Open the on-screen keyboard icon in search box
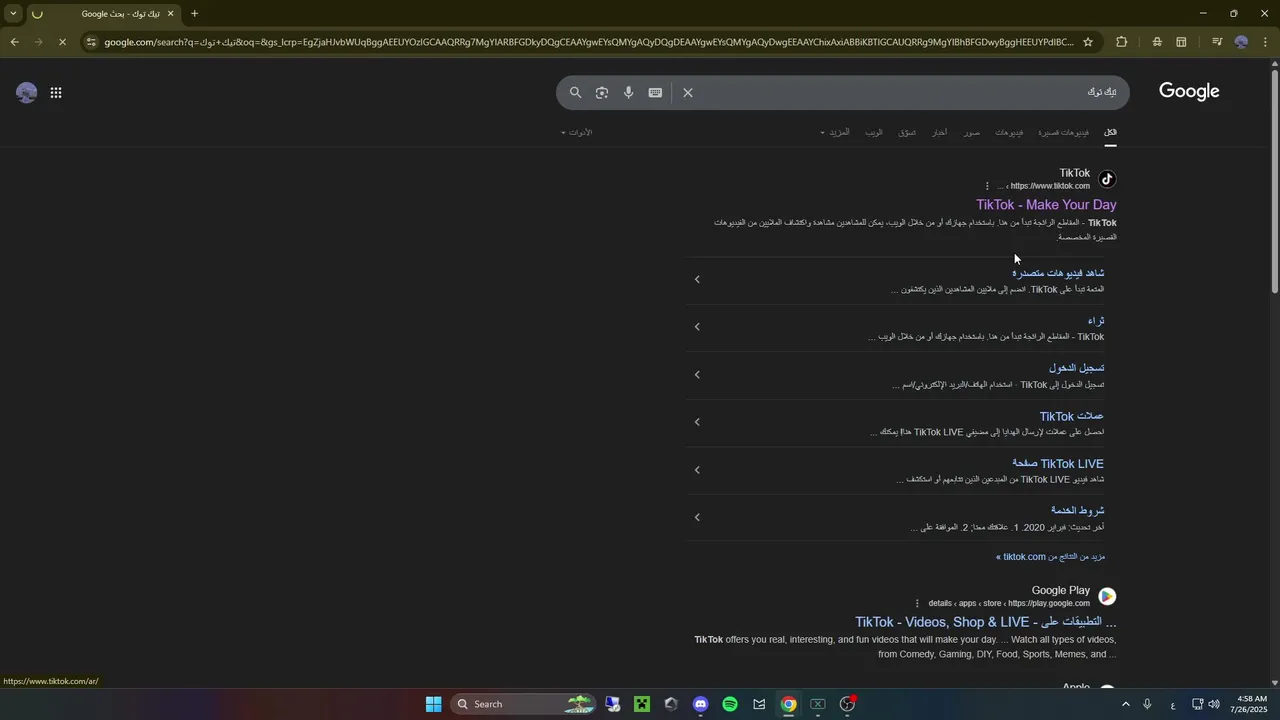Screen dimensions: 1280x720 point(655,92)
